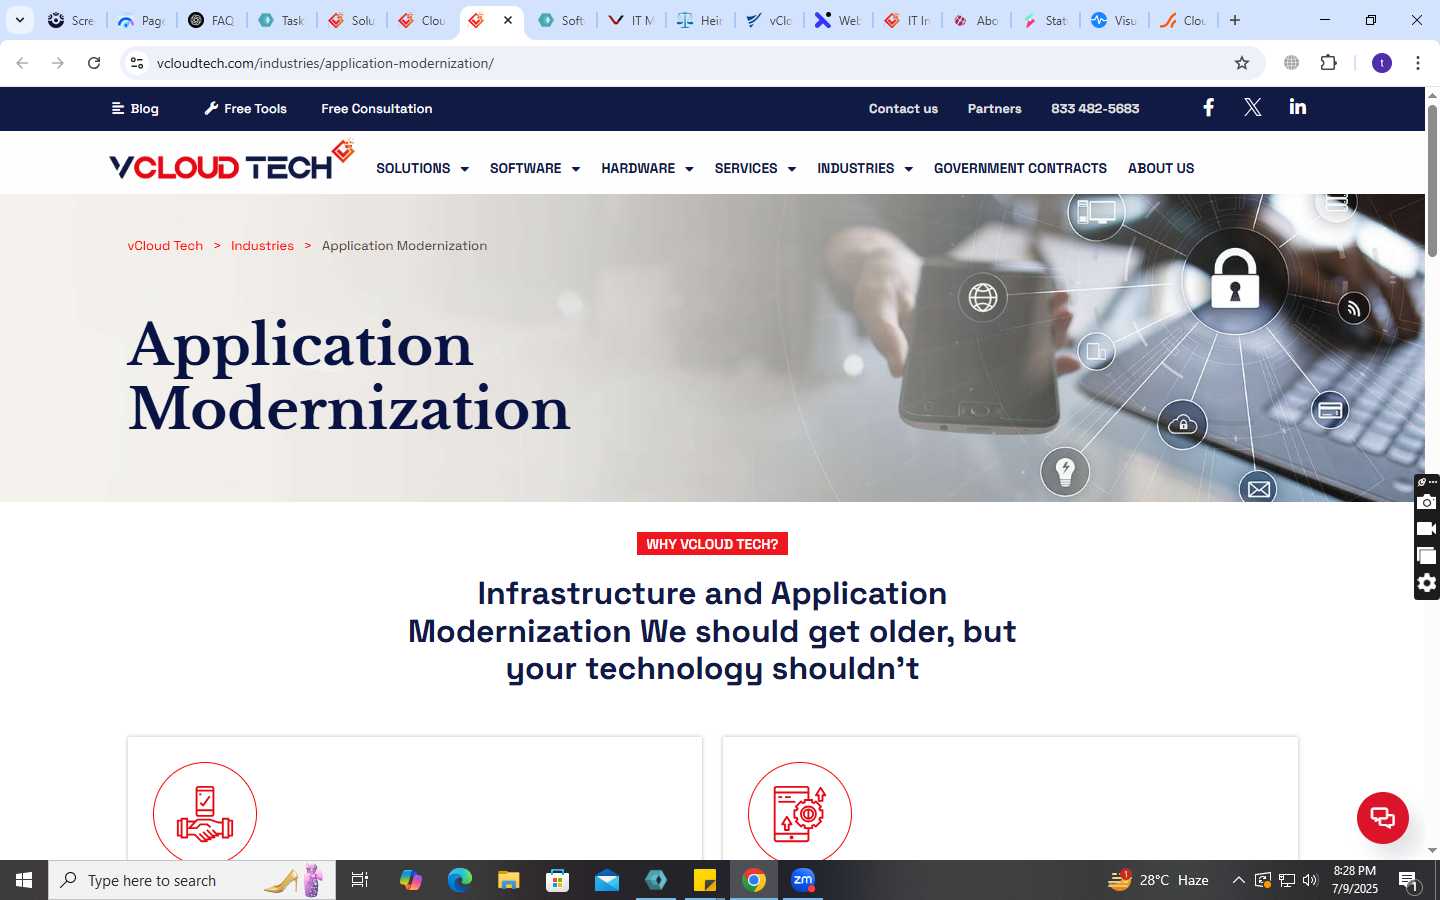Switch to the Visu browser tab

(1114, 20)
